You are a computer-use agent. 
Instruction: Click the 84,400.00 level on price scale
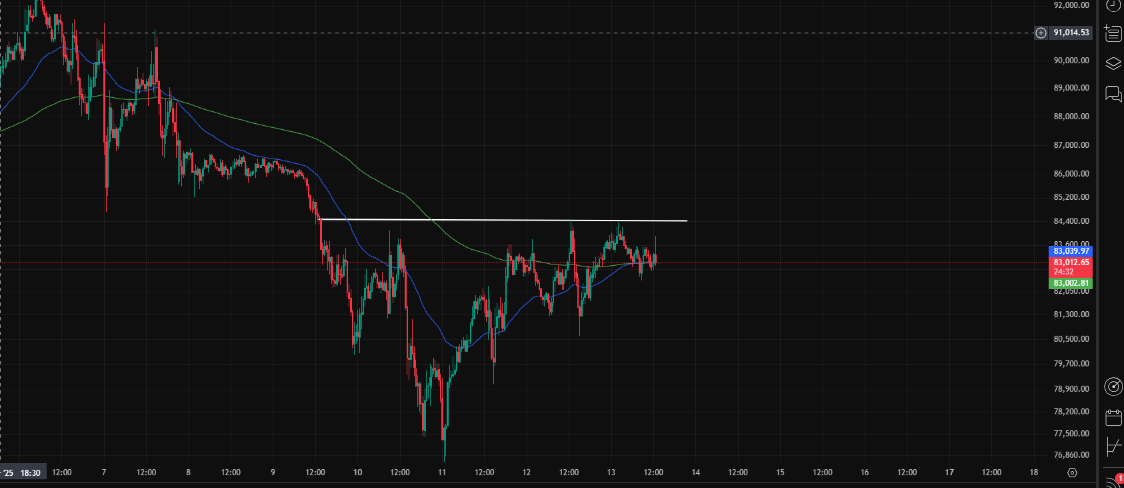click(1071, 221)
